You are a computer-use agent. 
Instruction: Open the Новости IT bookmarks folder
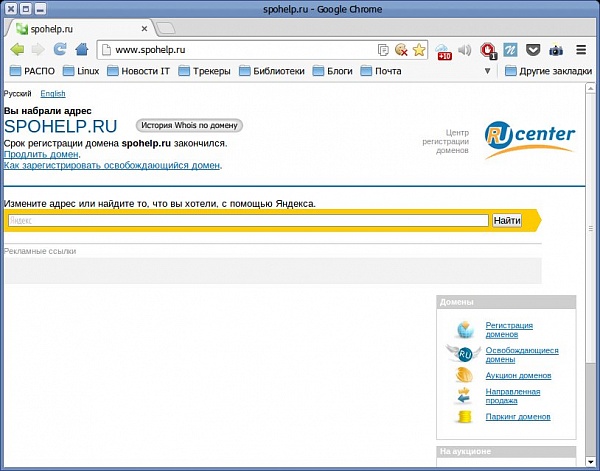click(x=138, y=71)
